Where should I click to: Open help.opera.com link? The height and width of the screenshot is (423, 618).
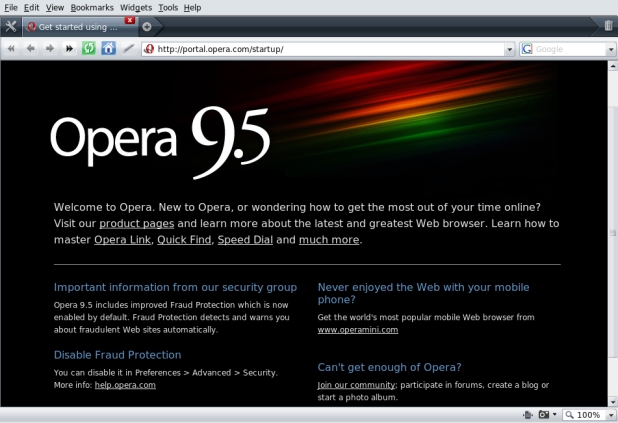point(125,385)
